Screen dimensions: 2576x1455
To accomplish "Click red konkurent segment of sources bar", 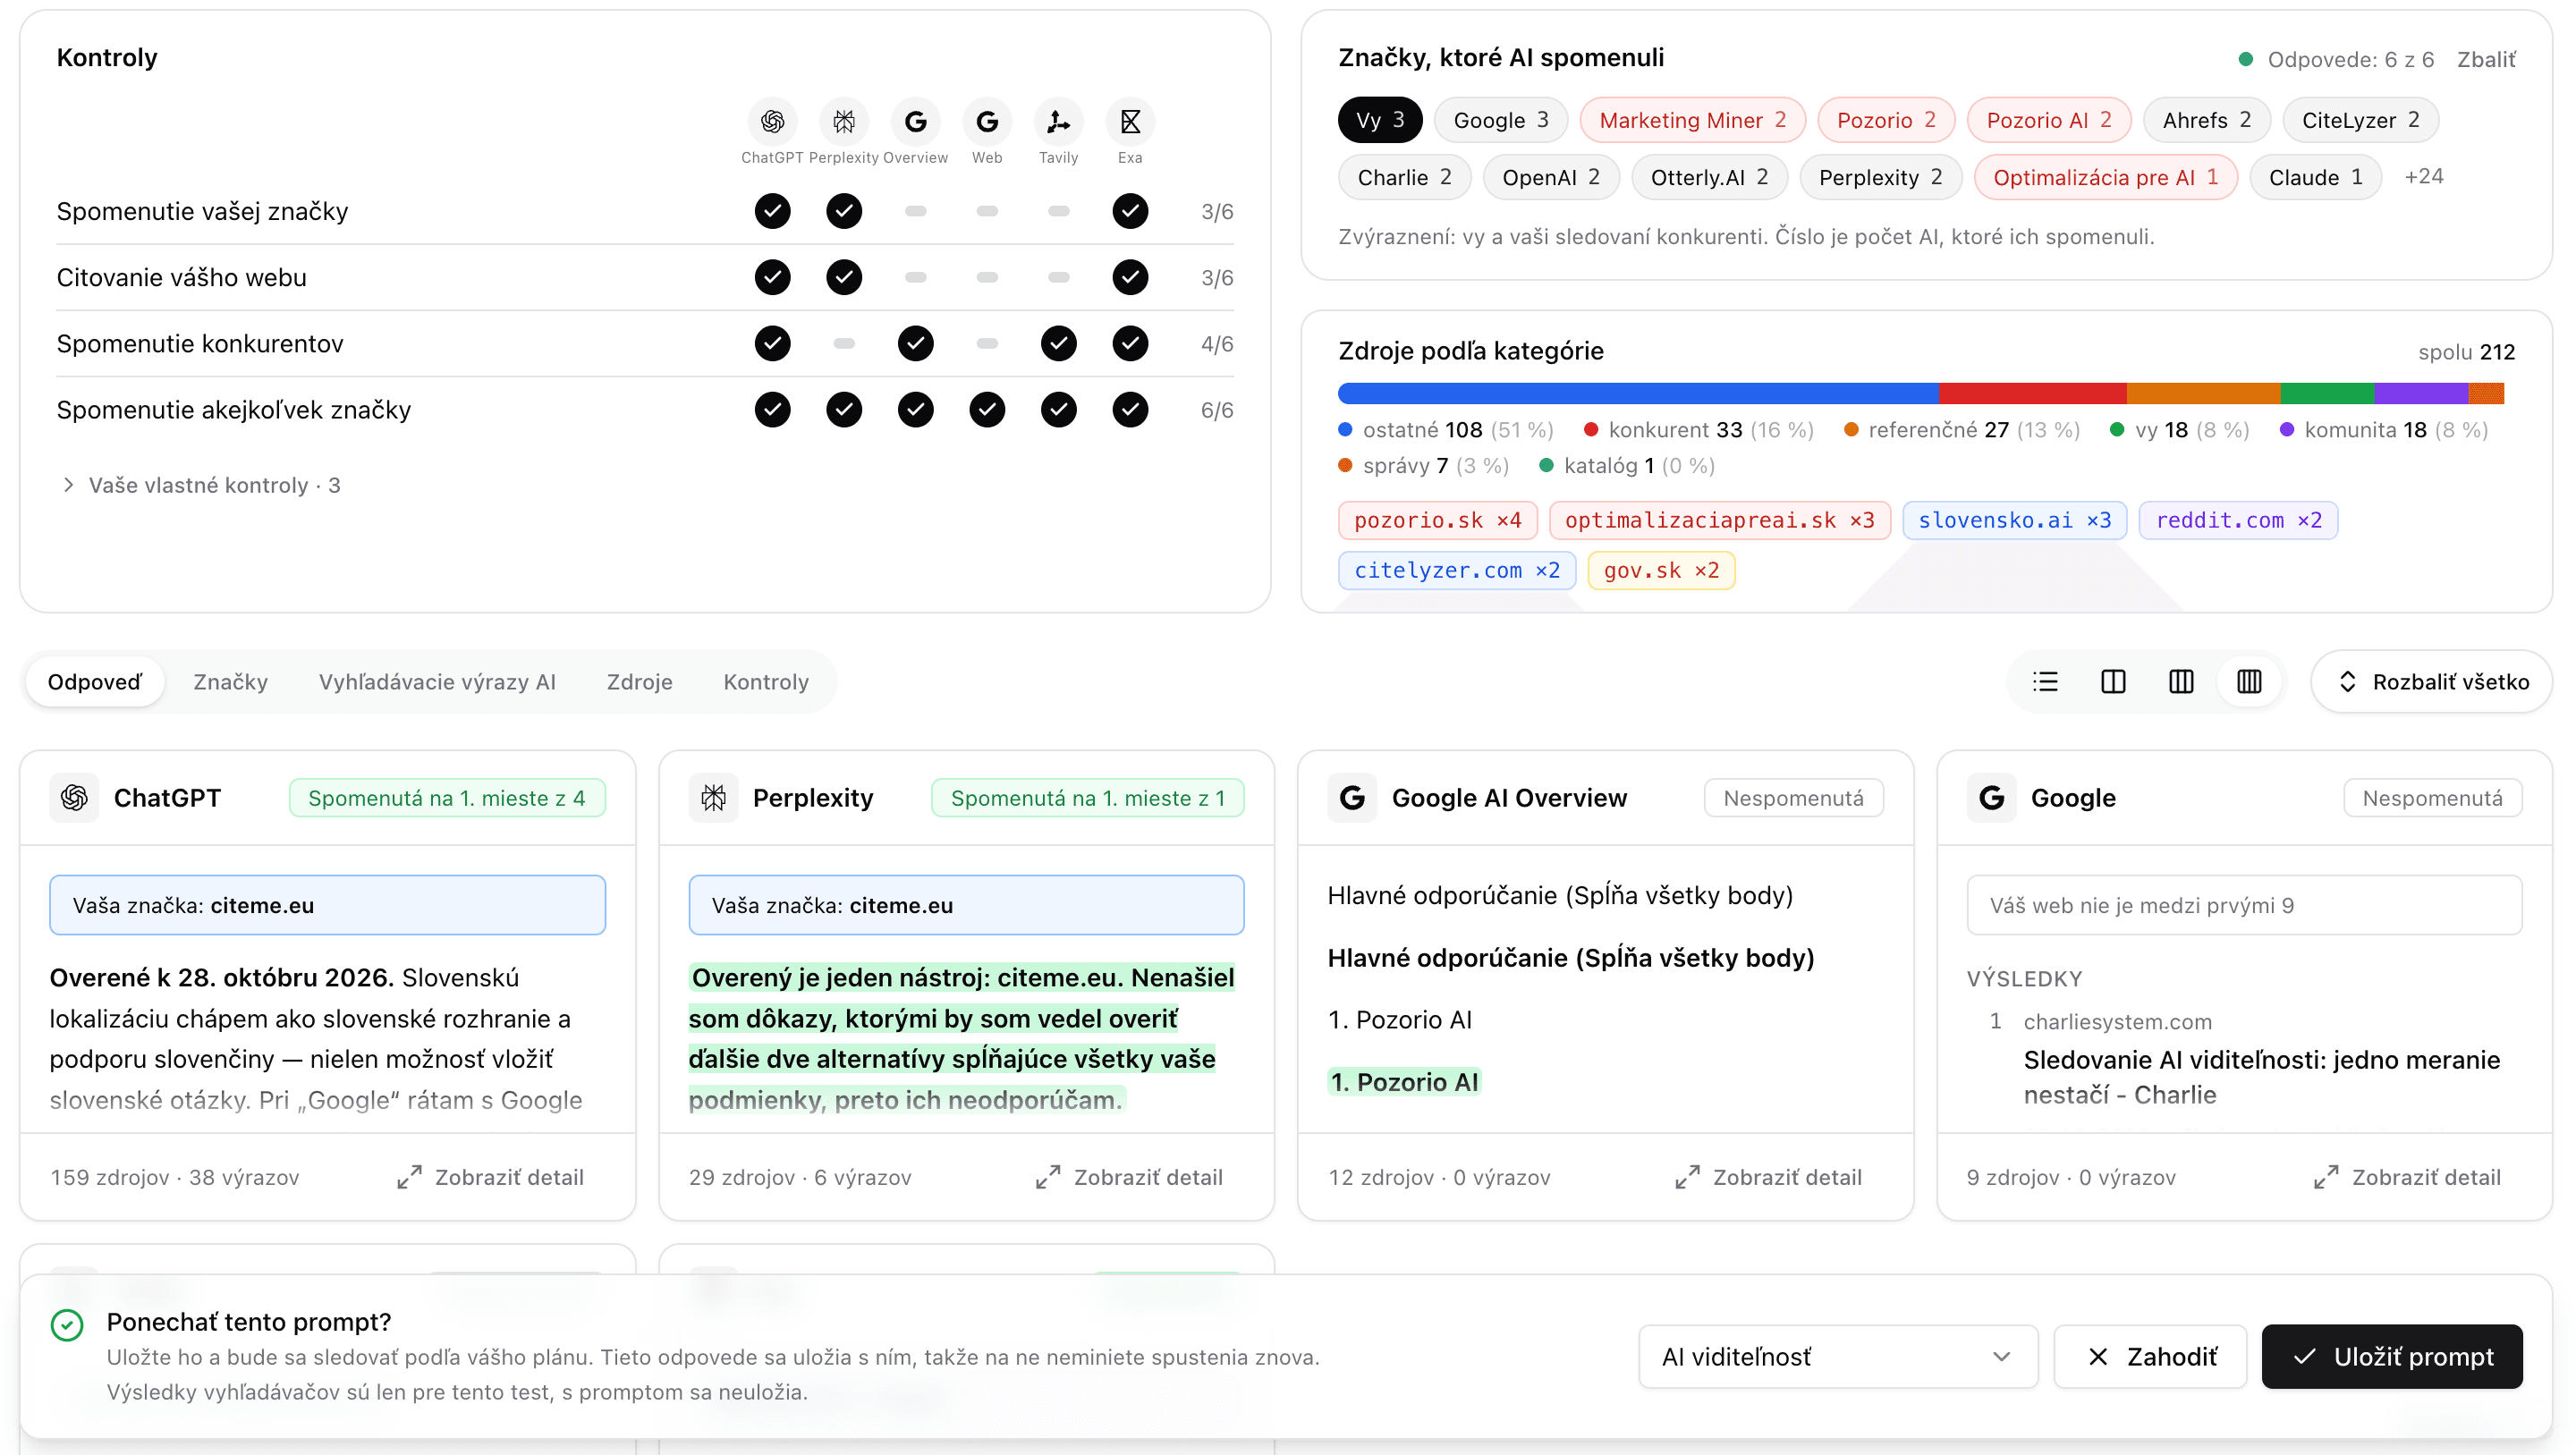I will [2033, 393].
